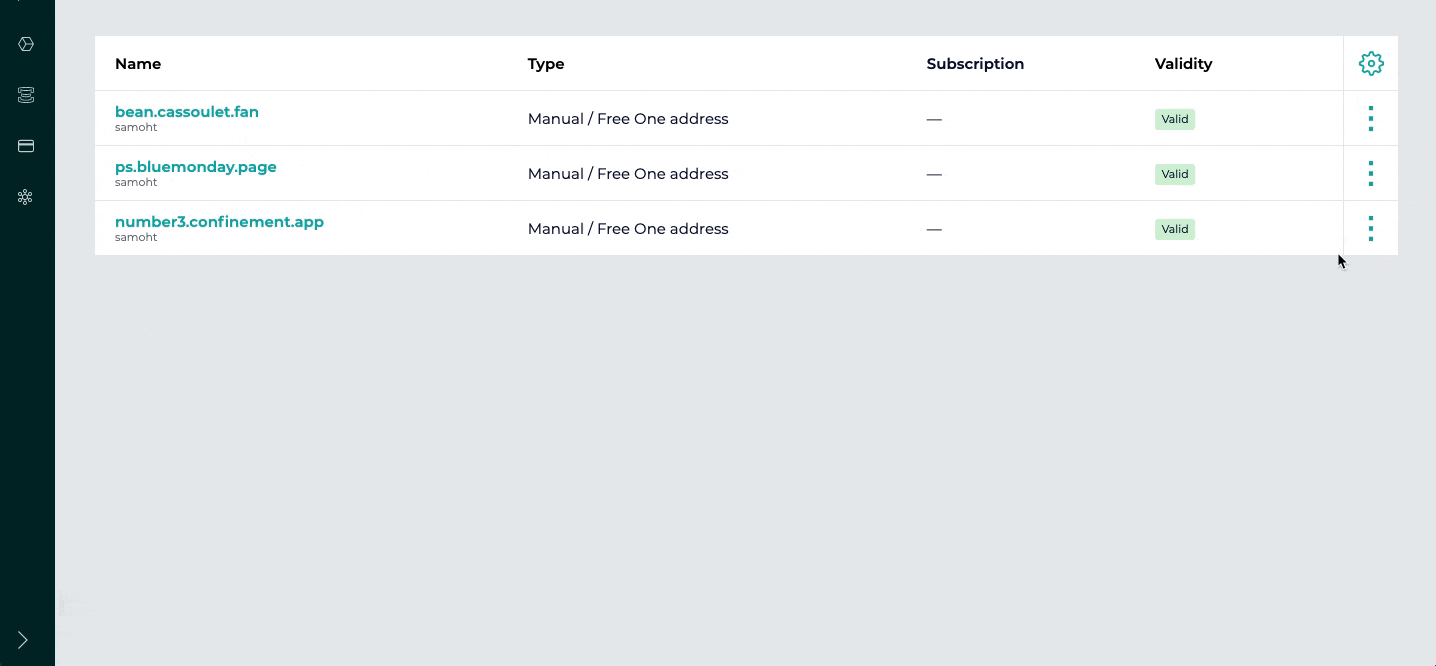The image size is (1436, 666).
Task: Click the Name column header
Action: coord(138,64)
